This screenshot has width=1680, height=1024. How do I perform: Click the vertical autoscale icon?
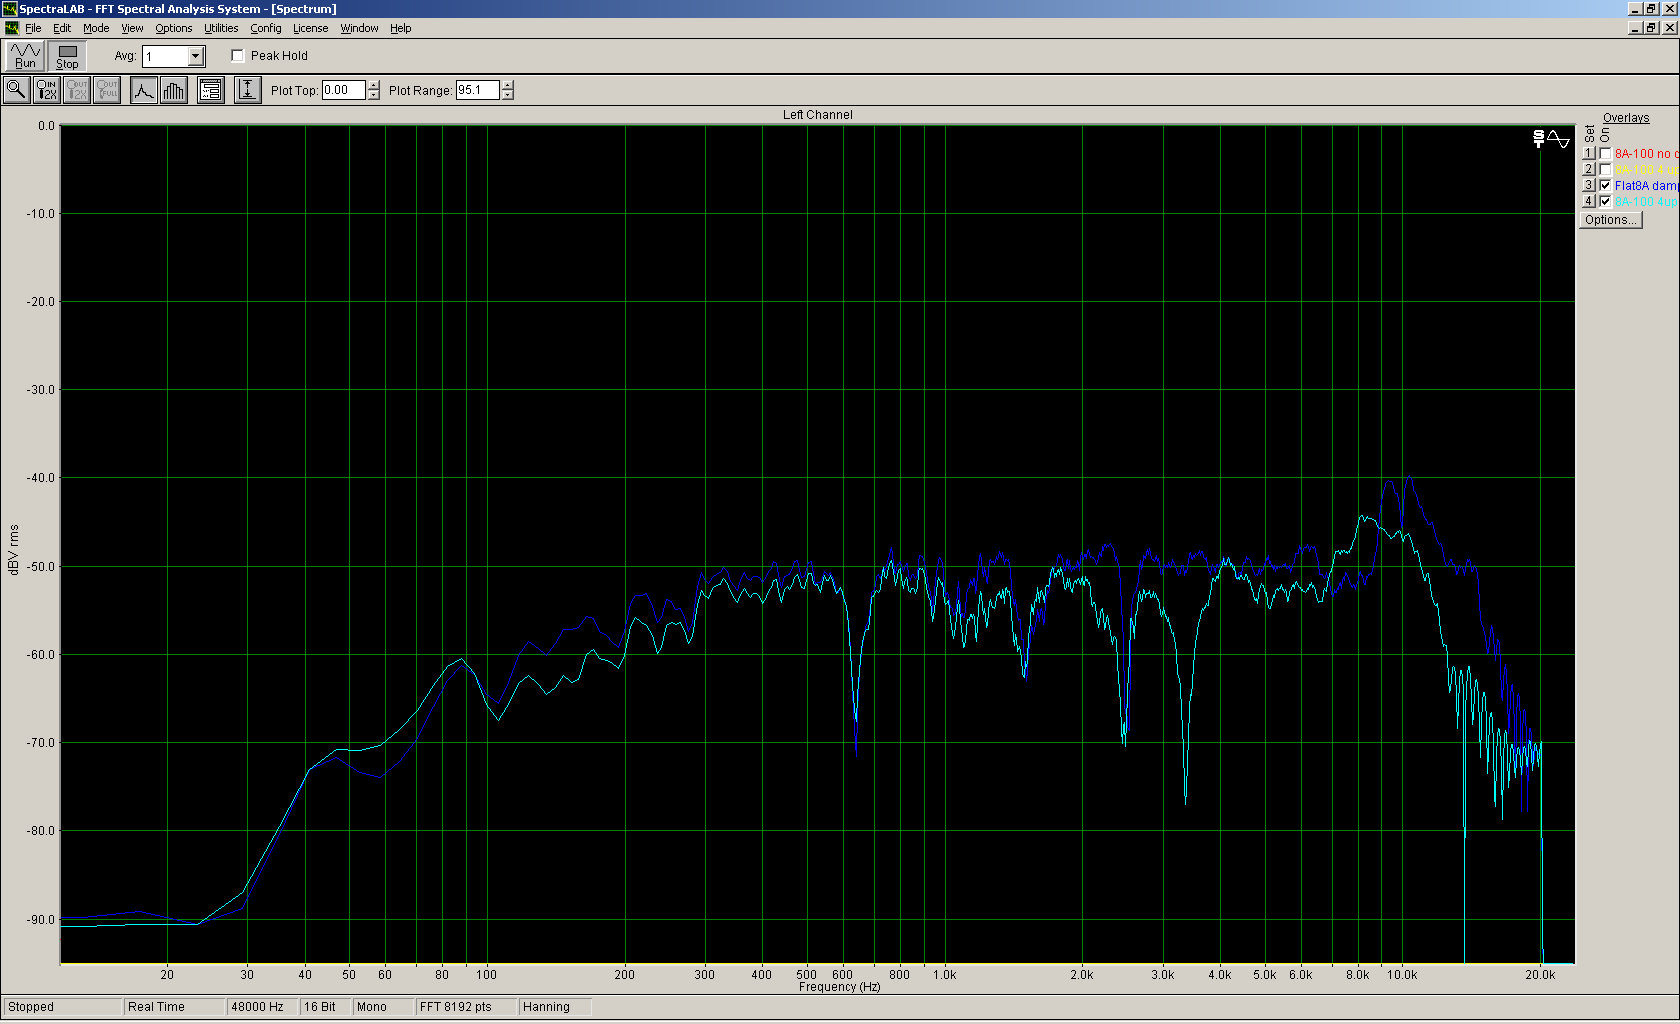(x=248, y=90)
